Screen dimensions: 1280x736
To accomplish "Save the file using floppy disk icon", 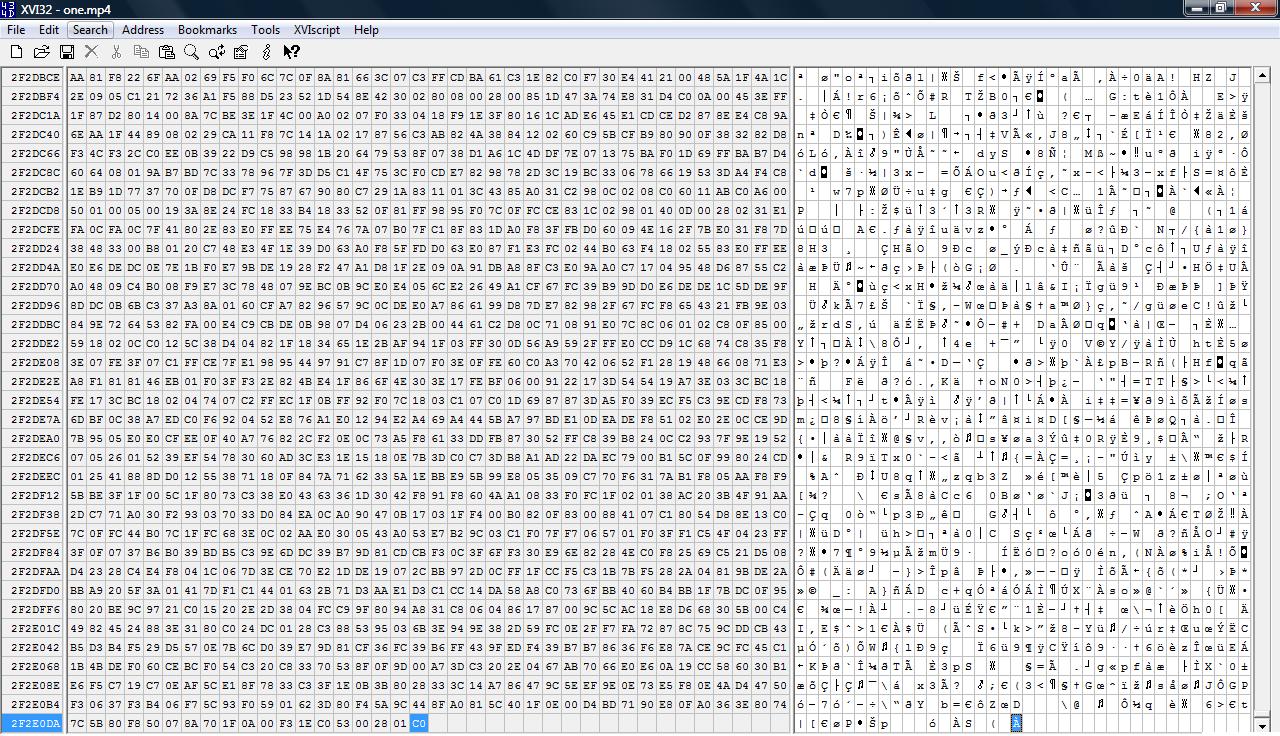I will coord(66,52).
